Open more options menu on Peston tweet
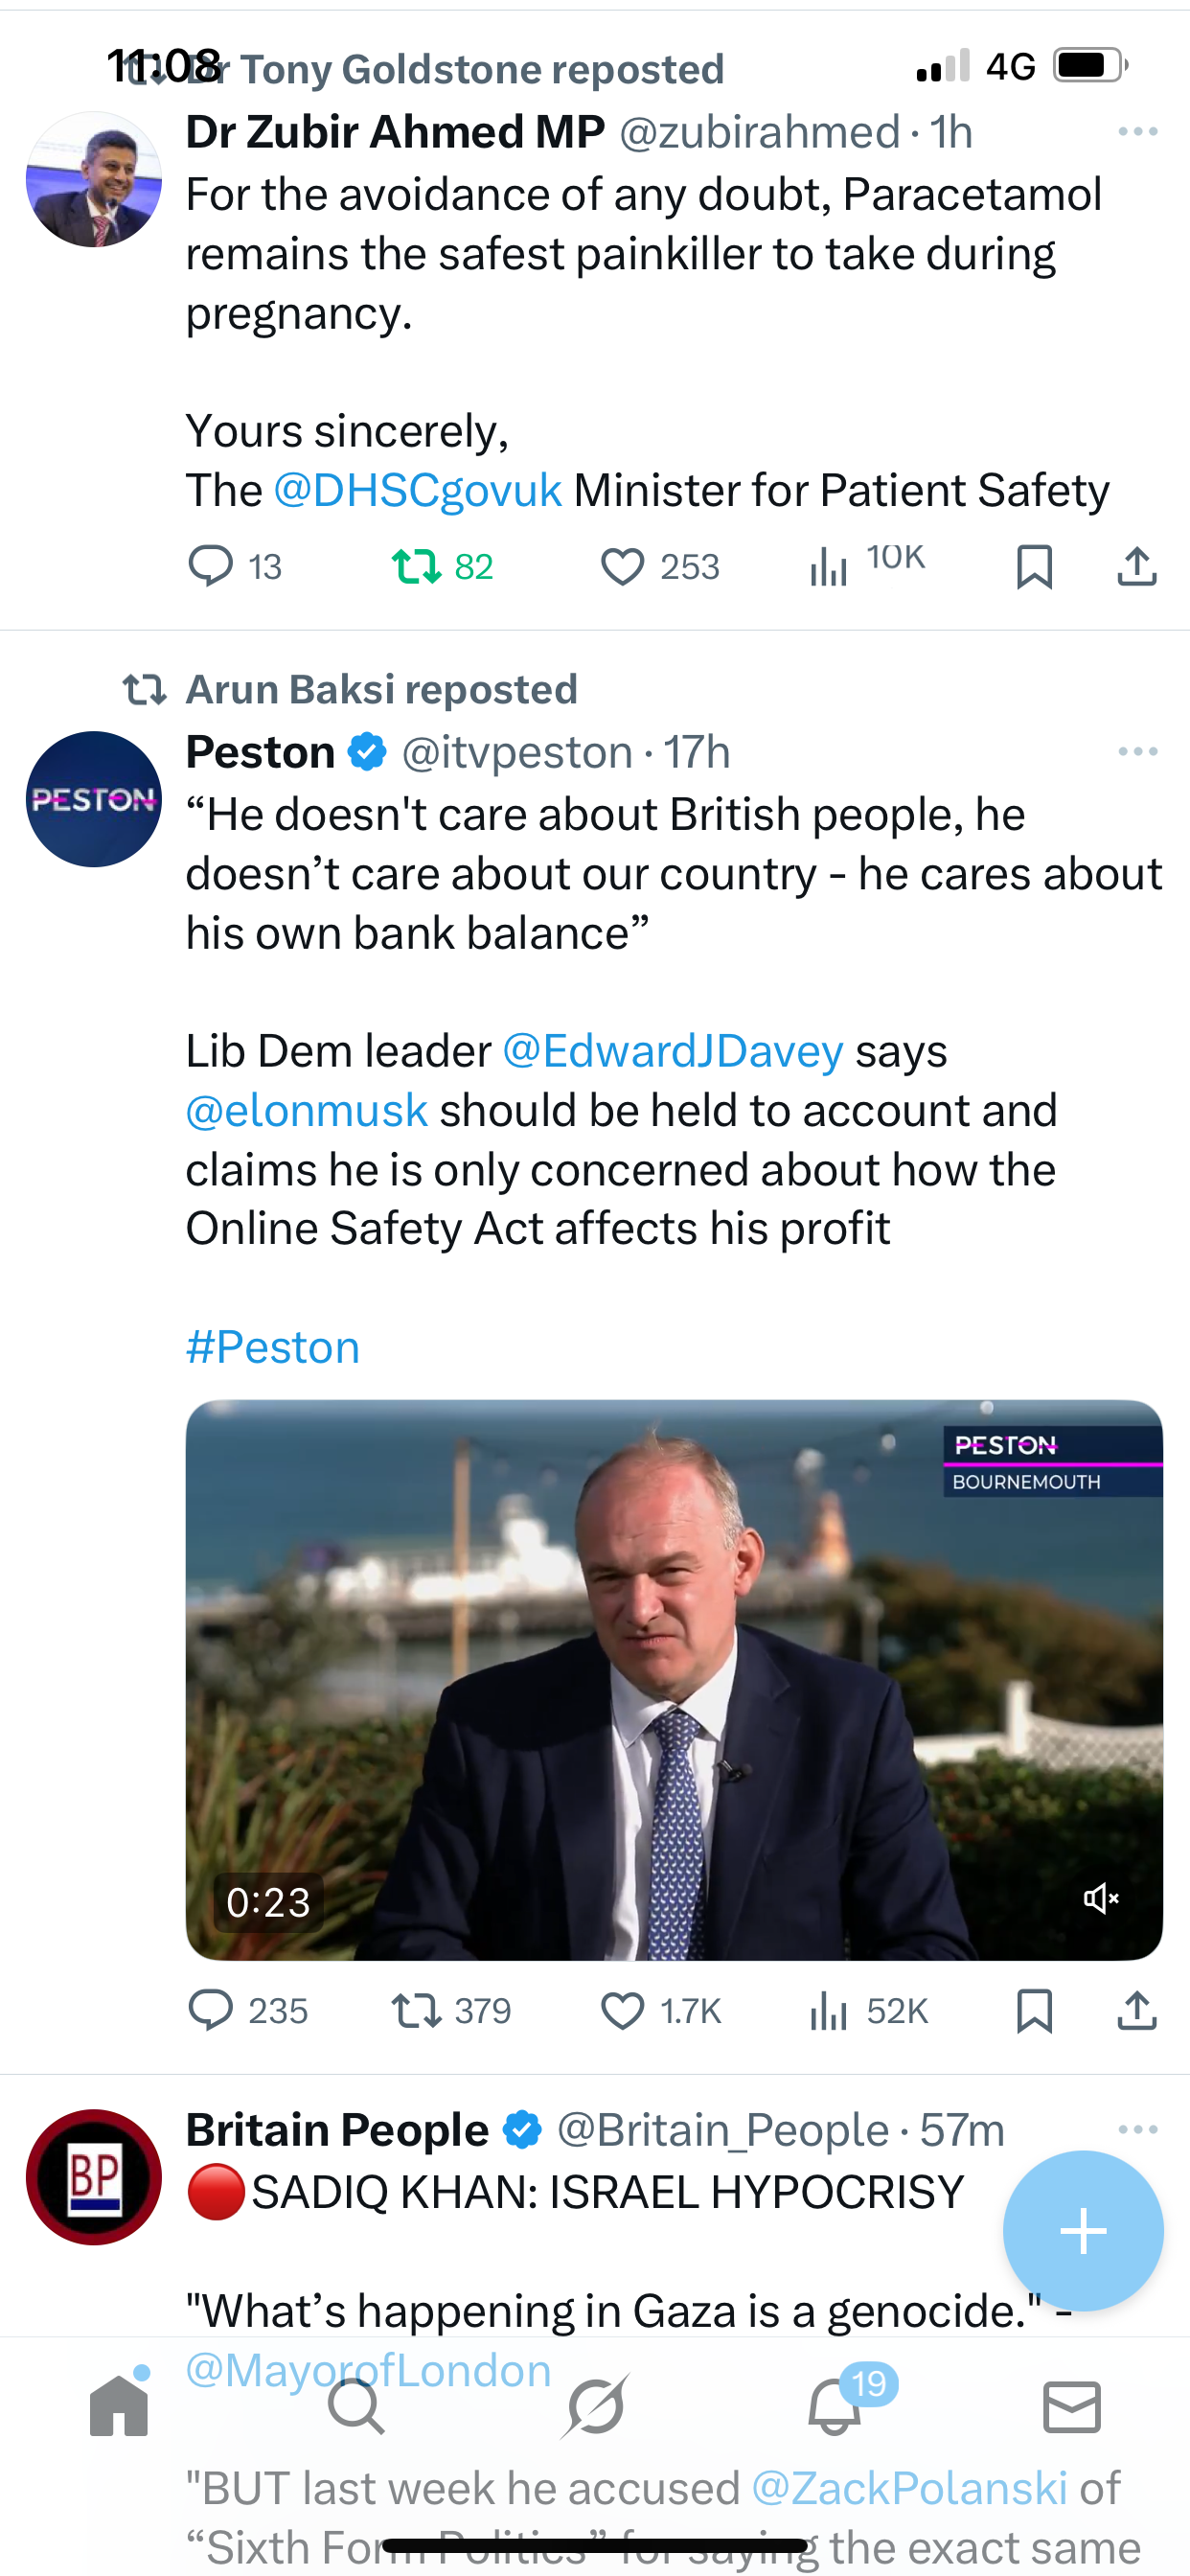This screenshot has width=1190, height=2576. pos(1138,751)
